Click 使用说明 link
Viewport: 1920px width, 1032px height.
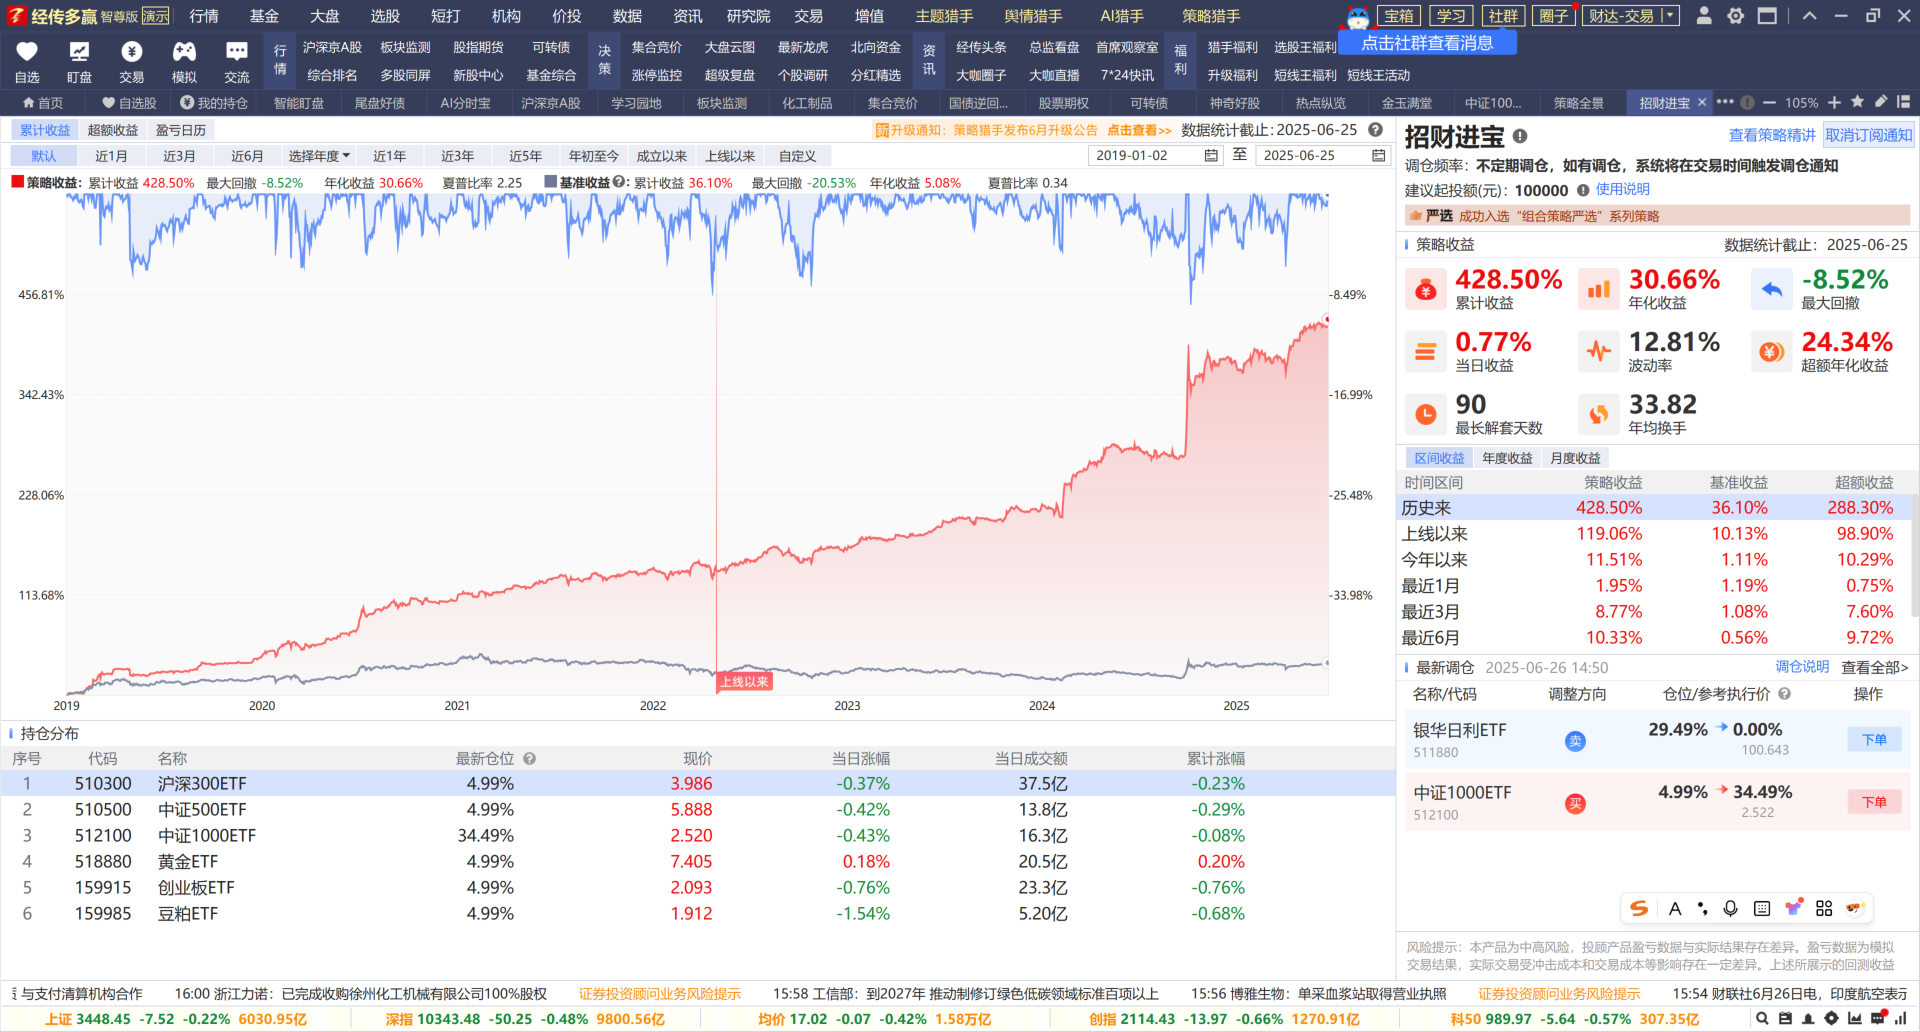[1622, 189]
